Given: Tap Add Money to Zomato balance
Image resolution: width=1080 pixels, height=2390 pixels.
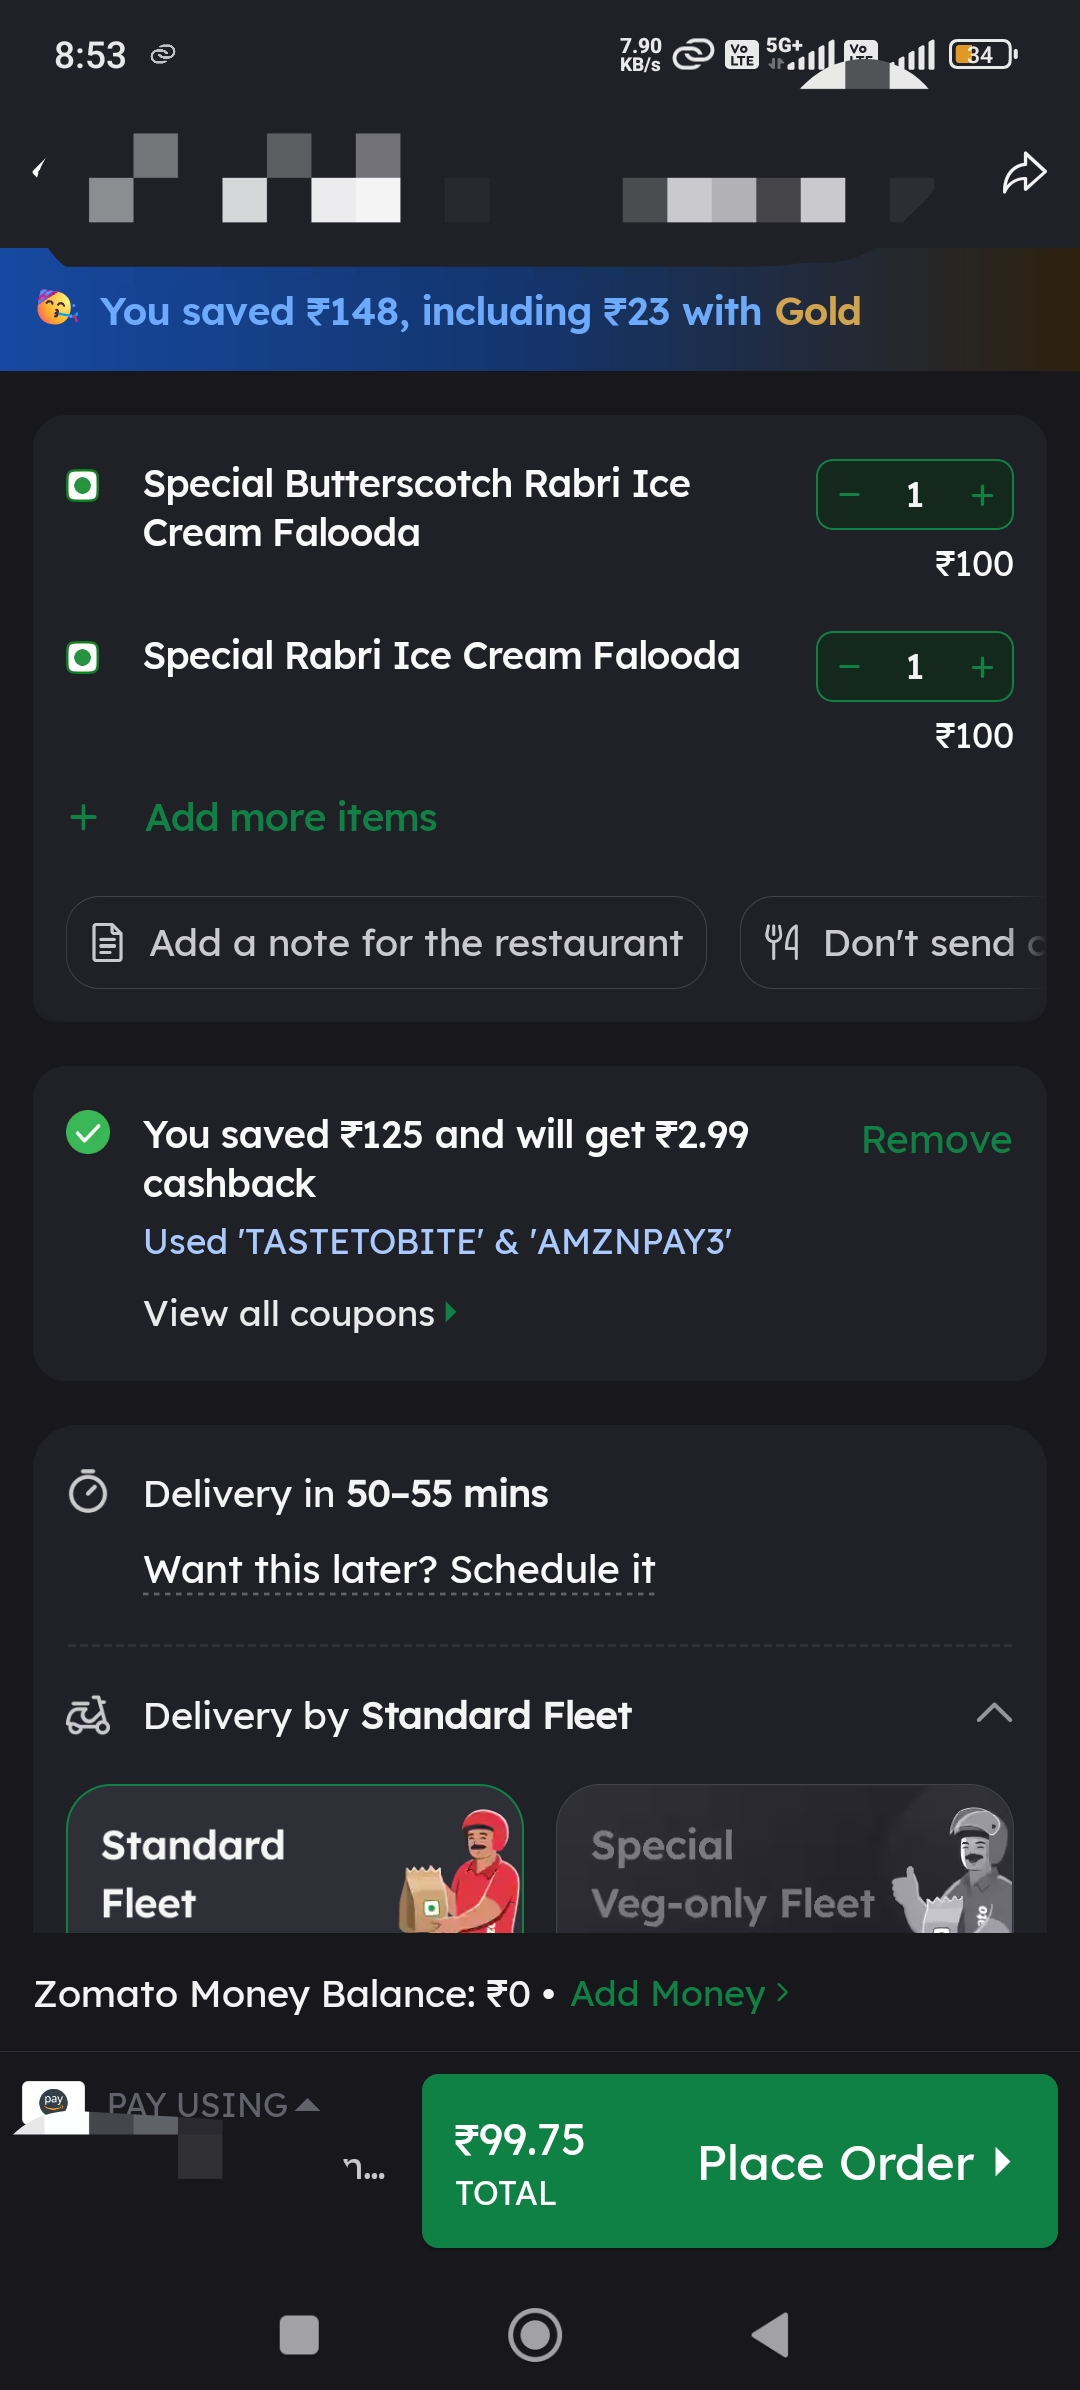Looking at the screenshot, I should coord(679,1994).
